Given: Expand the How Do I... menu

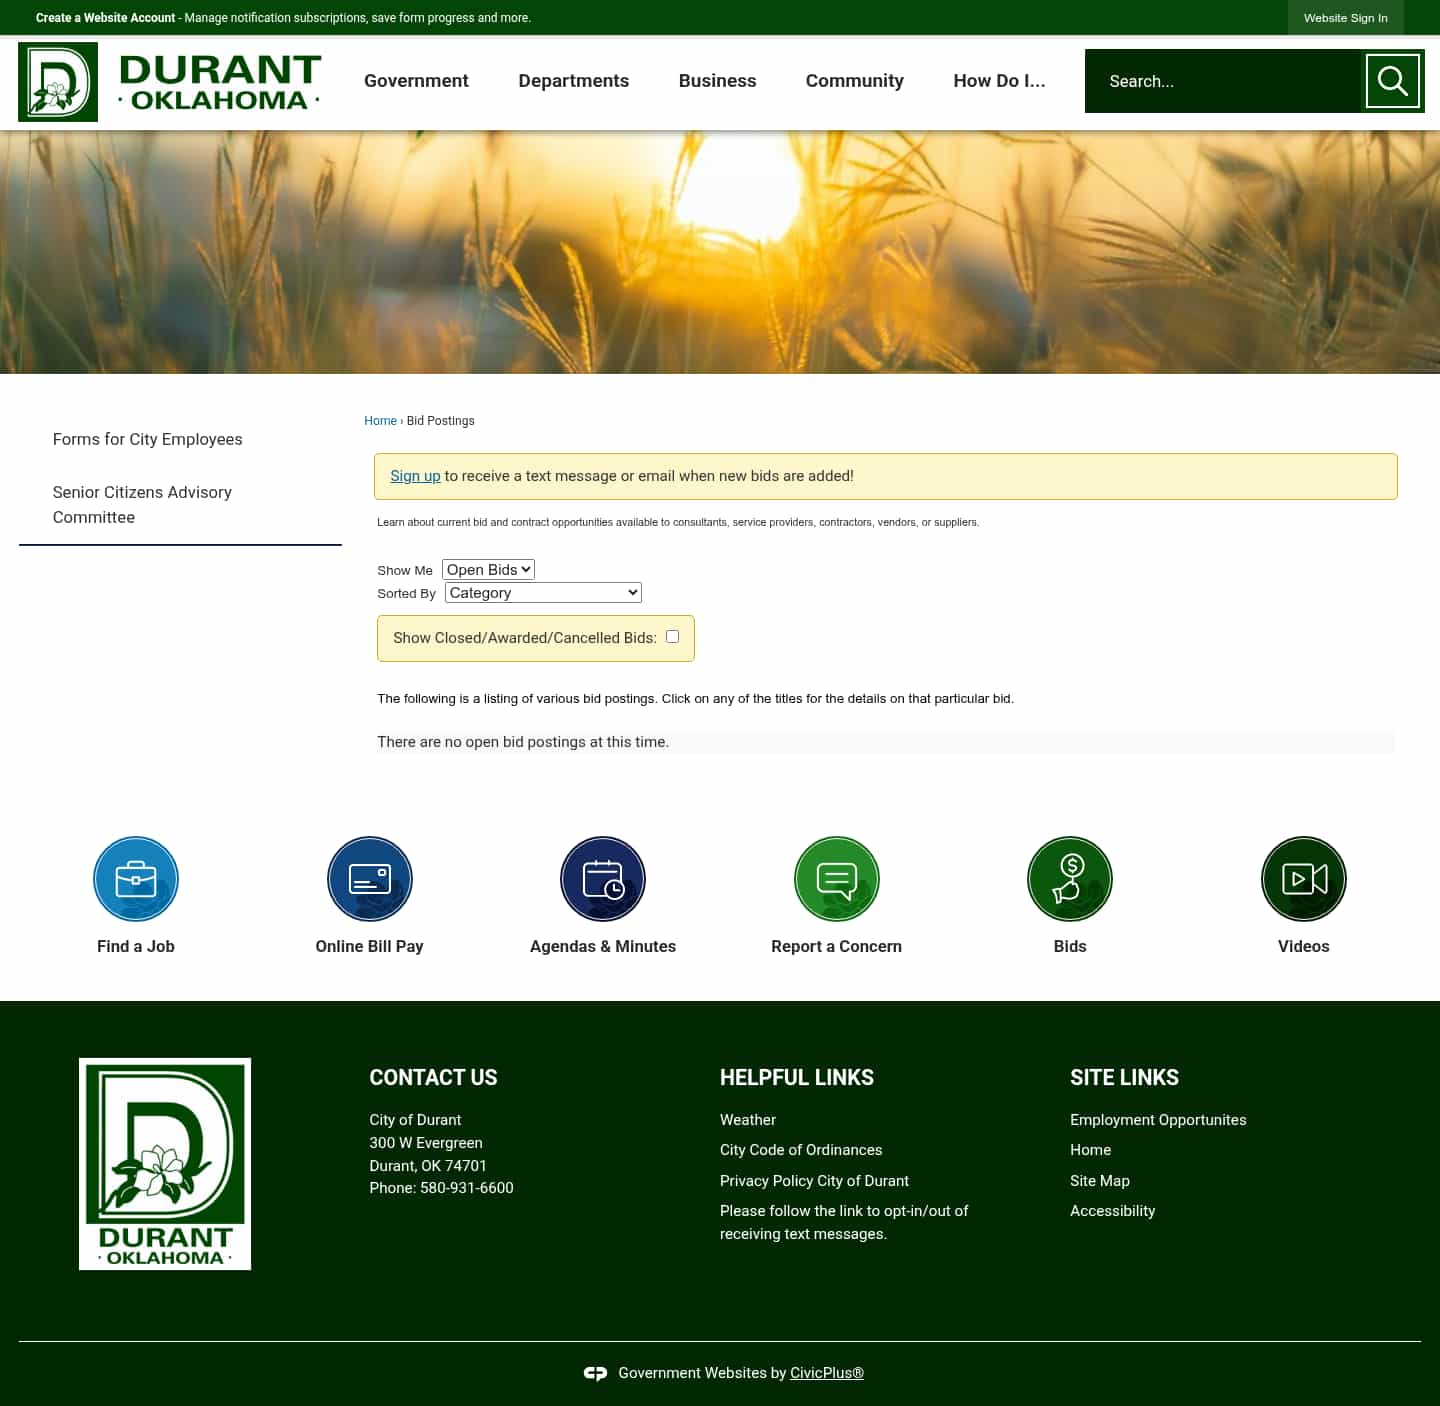Looking at the screenshot, I should (x=998, y=81).
